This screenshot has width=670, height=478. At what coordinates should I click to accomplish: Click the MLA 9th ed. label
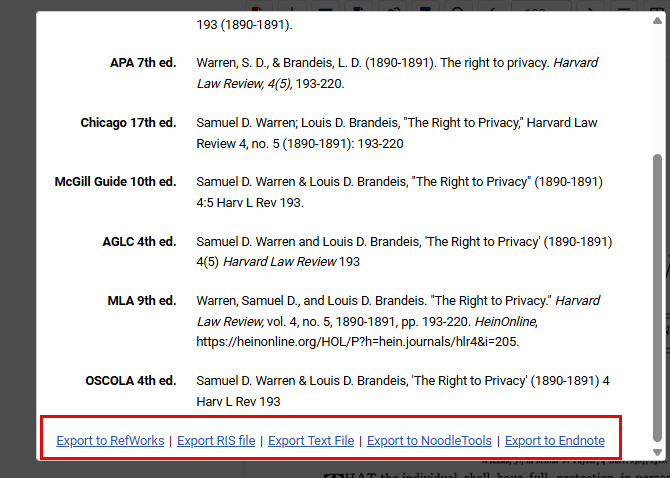[141, 301]
